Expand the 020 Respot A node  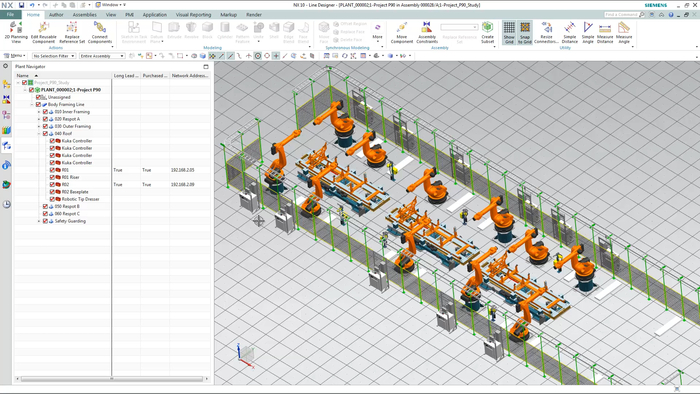click(x=39, y=119)
